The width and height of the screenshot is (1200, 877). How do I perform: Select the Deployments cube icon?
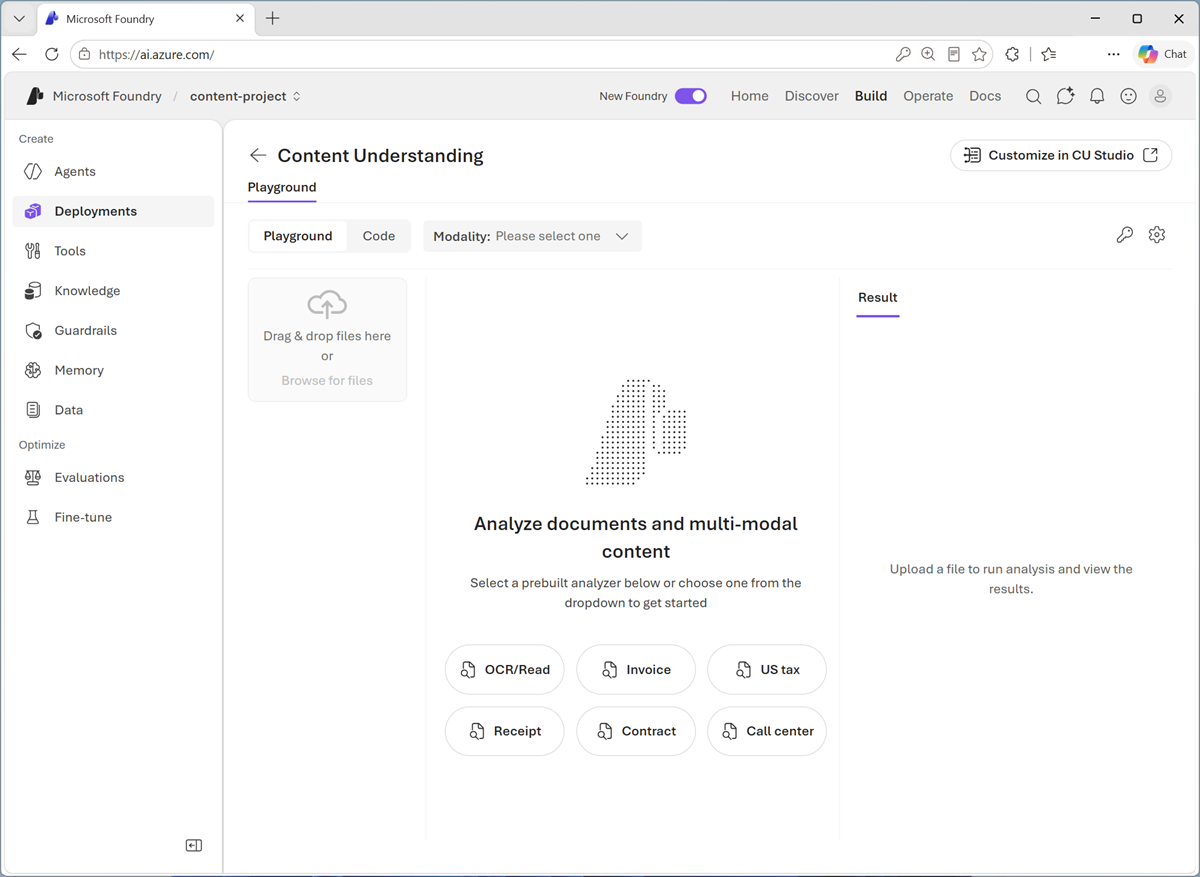pyautogui.click(x=33, y=211)
